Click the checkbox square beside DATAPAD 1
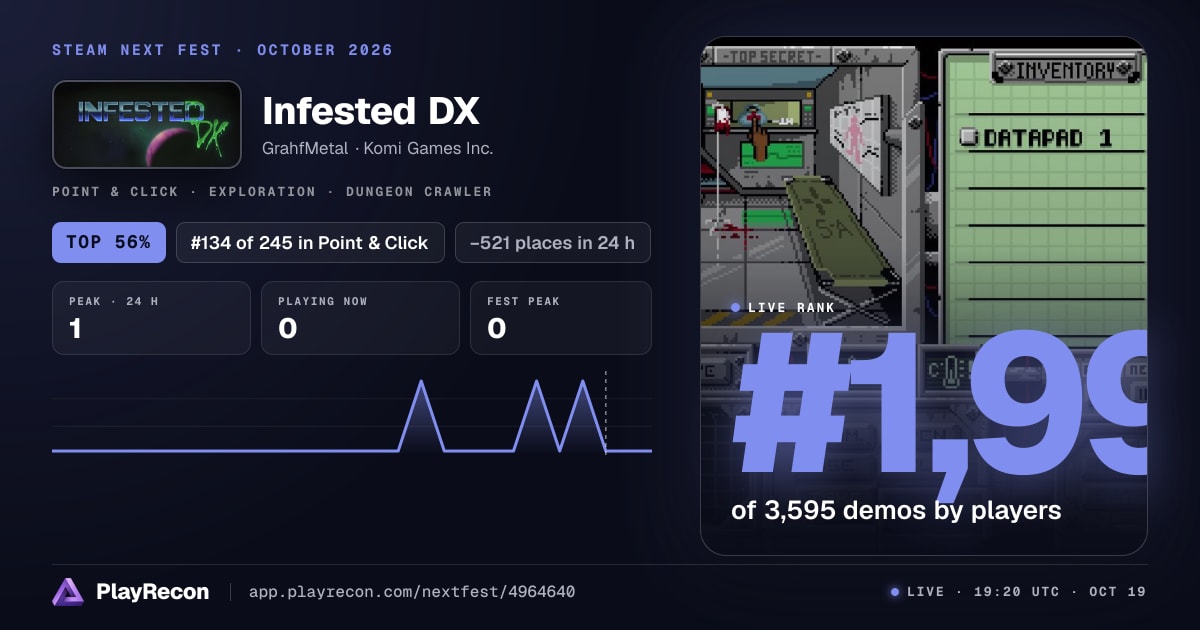The width and height of the screenshot is (1200, 630). (x=967, y=138)
